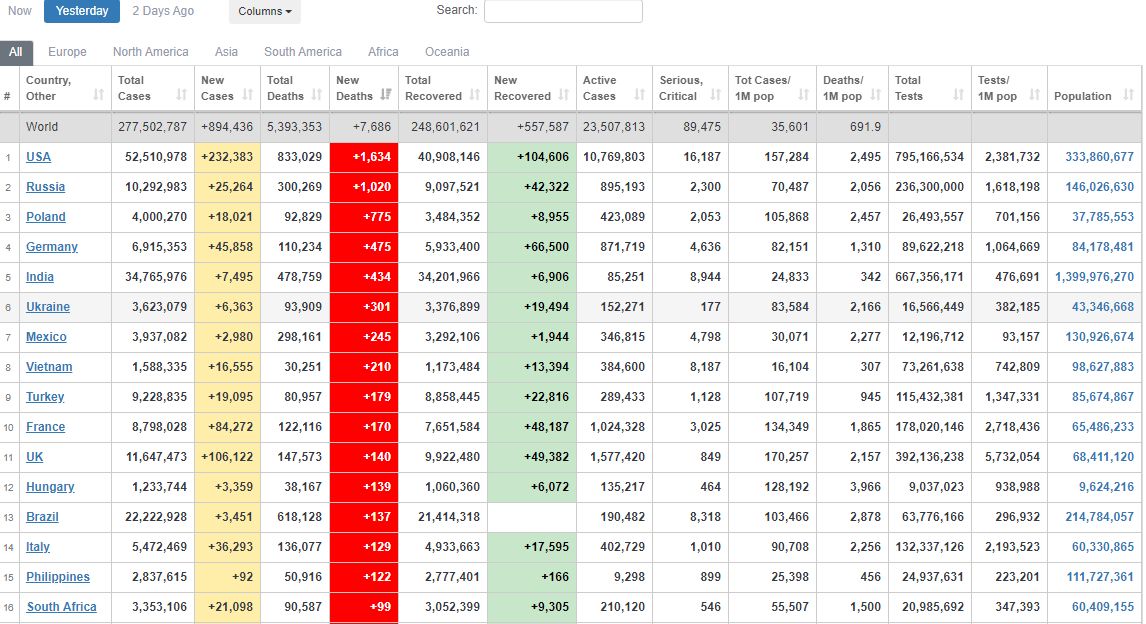1146x624 pixels.
Task: Sort by Serious, Critical column icon
Action: pyautogui.click(x=715, y=96)
